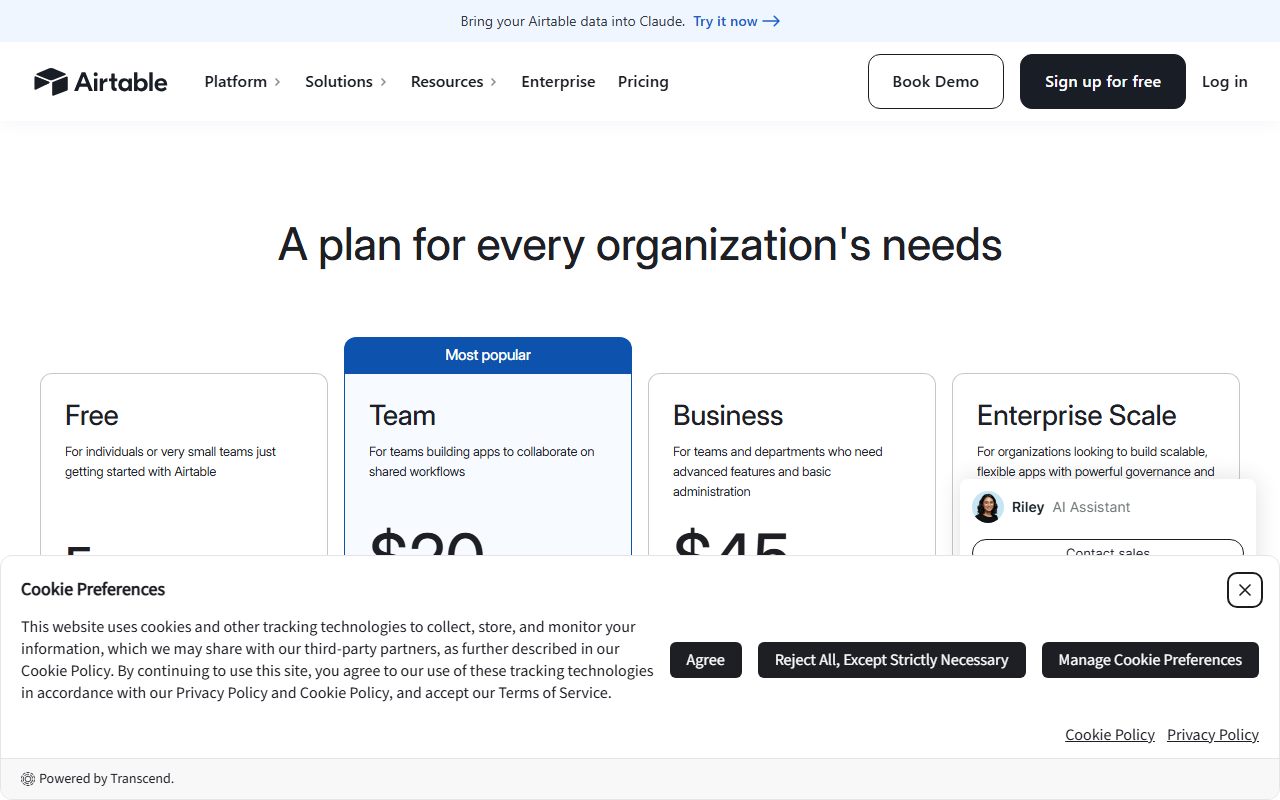Open the Privacy Policy link
This screenshot has height=800, width=1280.
point(1213,735)
